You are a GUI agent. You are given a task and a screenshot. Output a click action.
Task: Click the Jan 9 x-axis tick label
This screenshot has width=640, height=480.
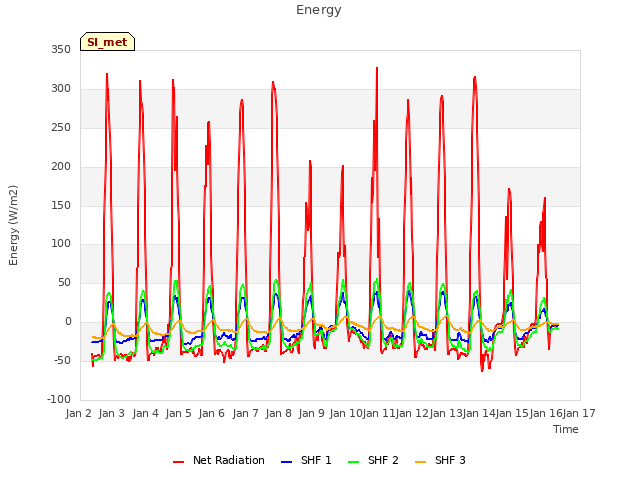tap(312, 413)
